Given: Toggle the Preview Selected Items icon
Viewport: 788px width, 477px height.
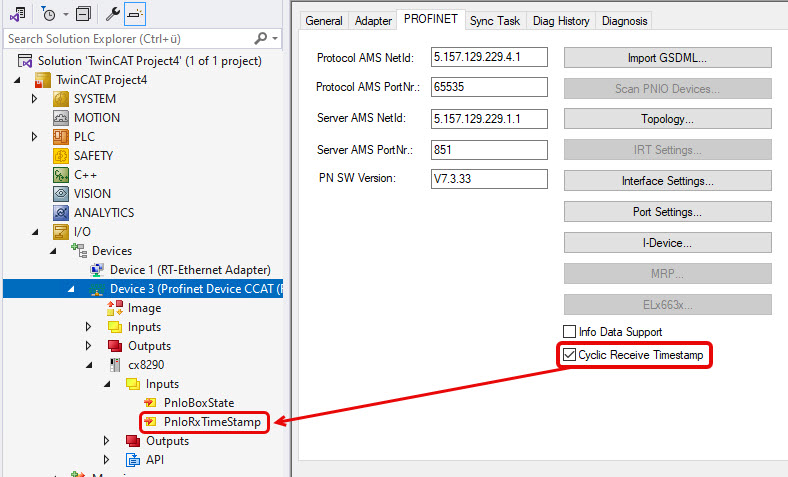Looking at the screenshot, I should pyautogui.click(x=135, y=15).
